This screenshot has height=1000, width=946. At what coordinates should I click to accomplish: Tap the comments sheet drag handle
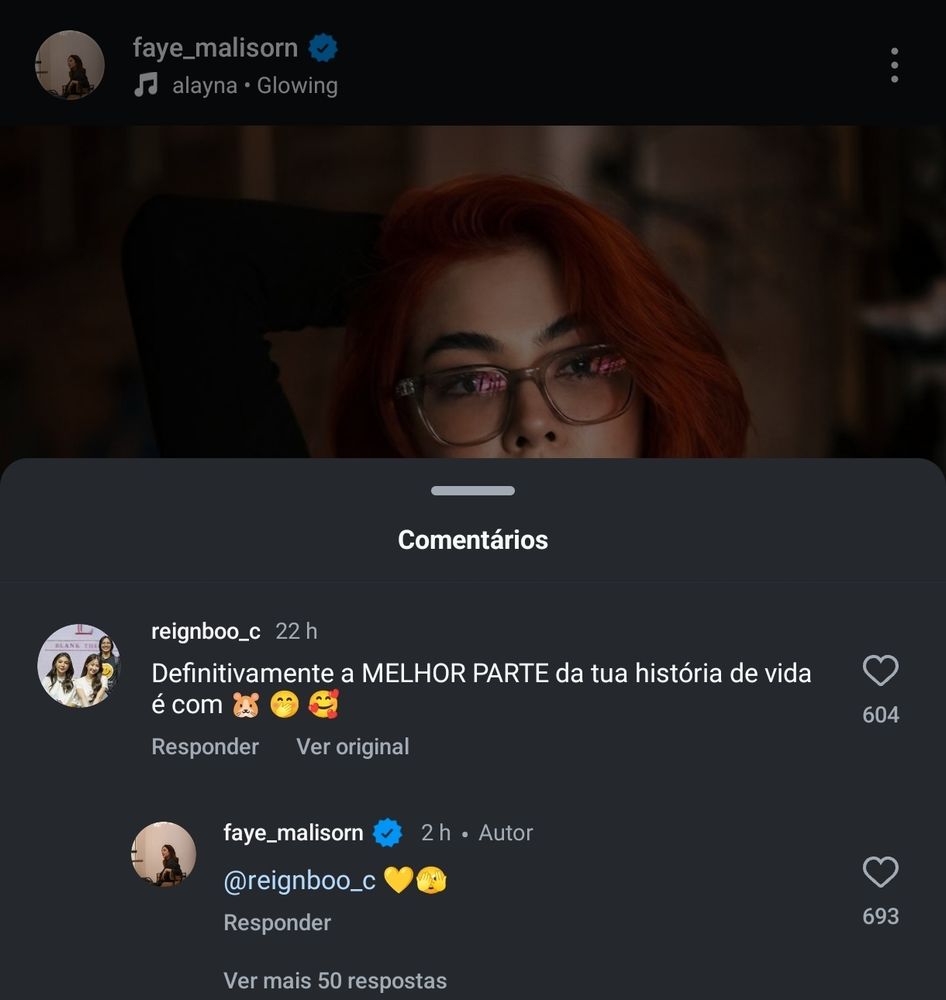(473, 490)
